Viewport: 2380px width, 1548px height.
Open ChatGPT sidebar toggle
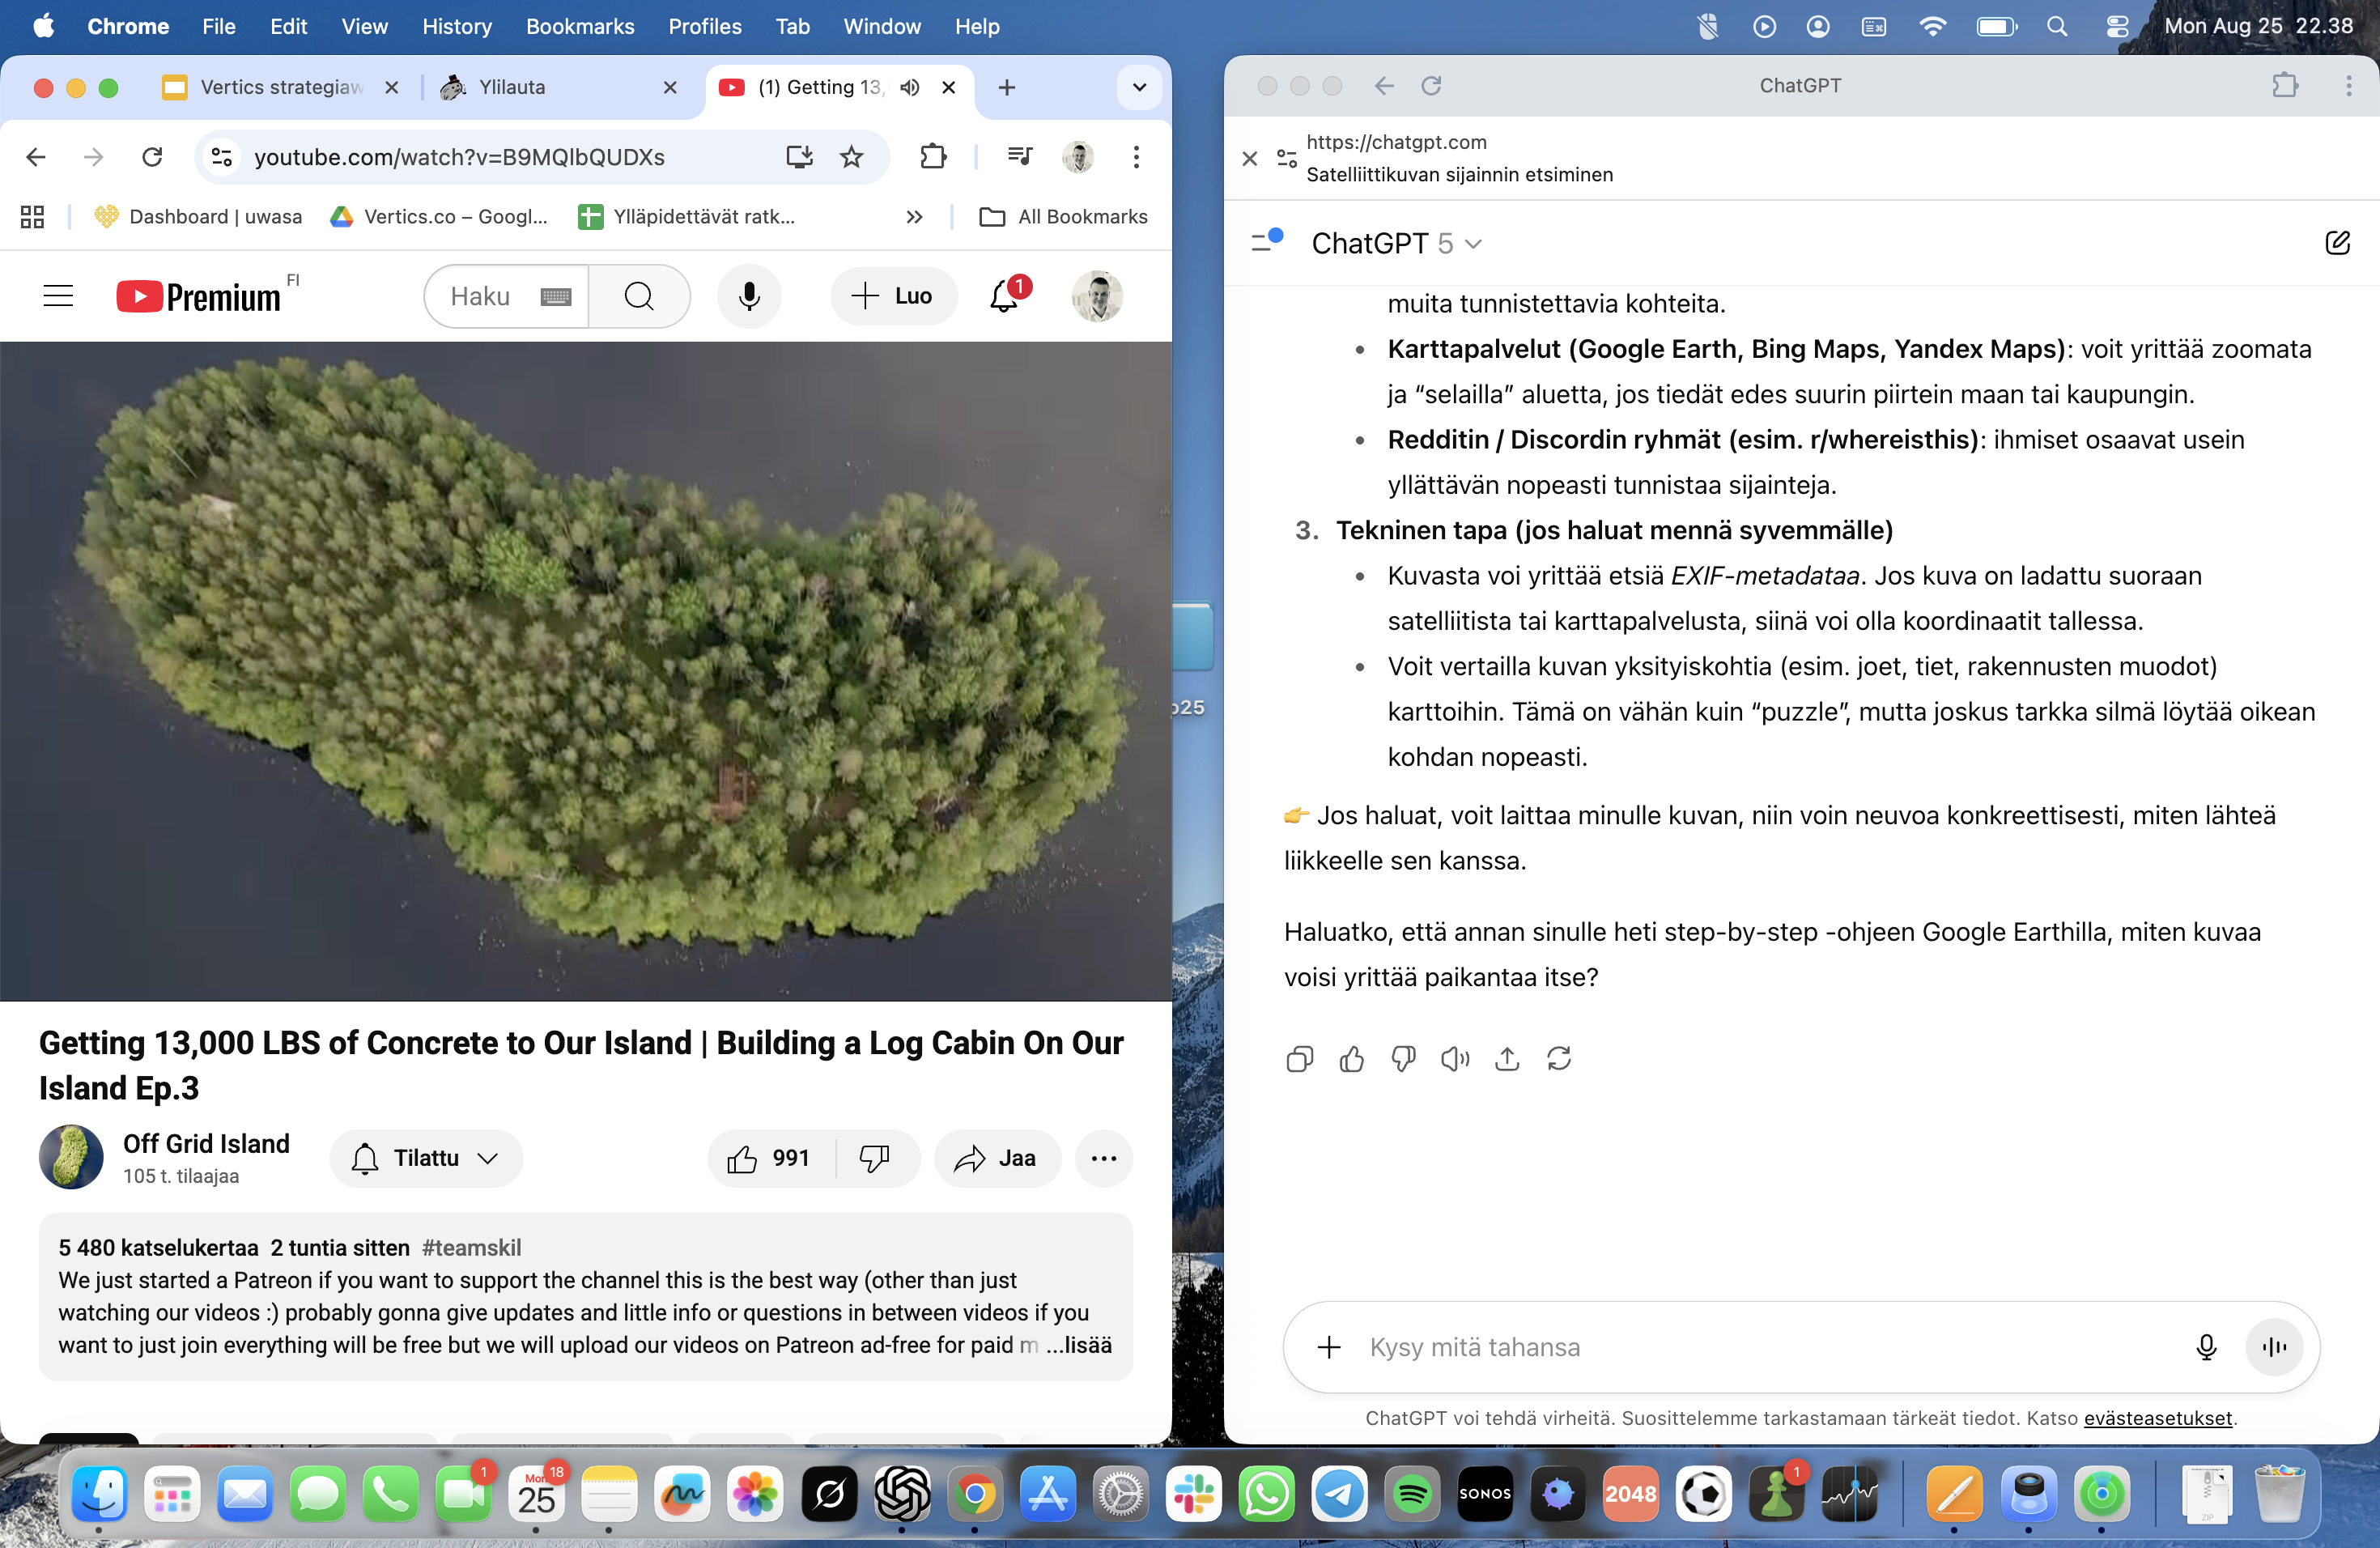1266,241
